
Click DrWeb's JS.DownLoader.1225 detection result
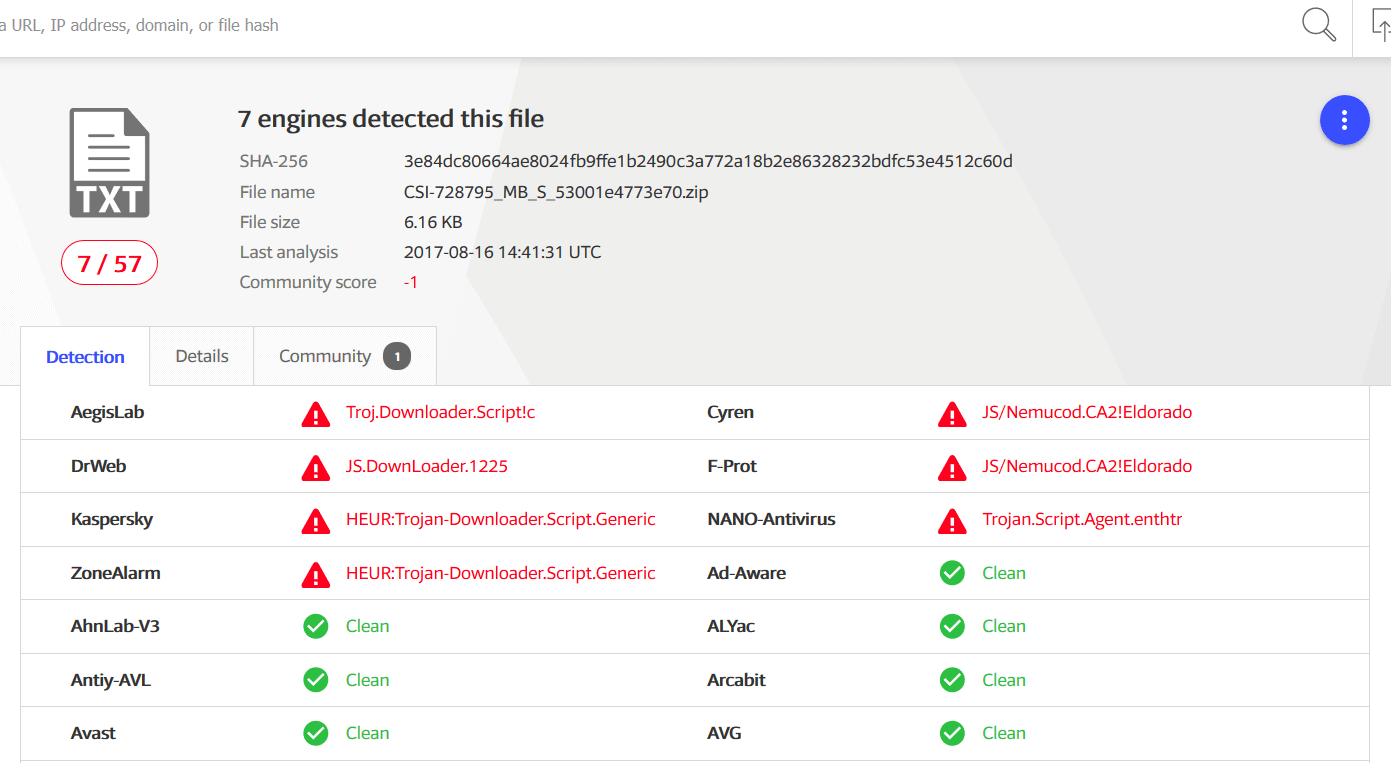pyautogui.click(x=427, y=466)
